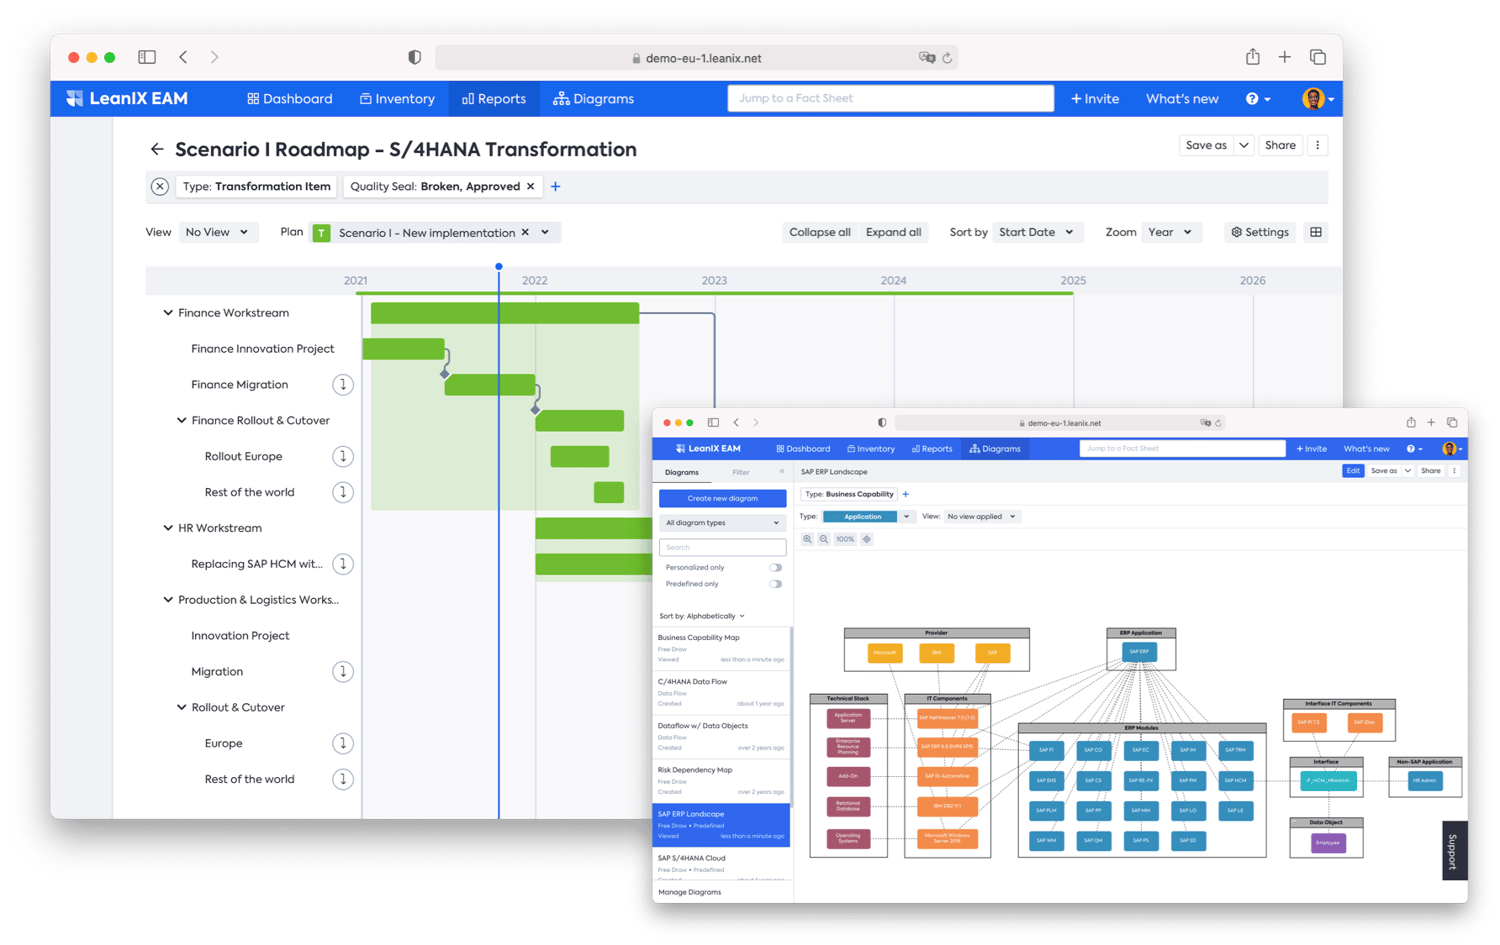Click the zoom-in magnifier above the diagram canvas
Image resolution: width=1500 pixels, height=945 pixels.
pos(807,538)
